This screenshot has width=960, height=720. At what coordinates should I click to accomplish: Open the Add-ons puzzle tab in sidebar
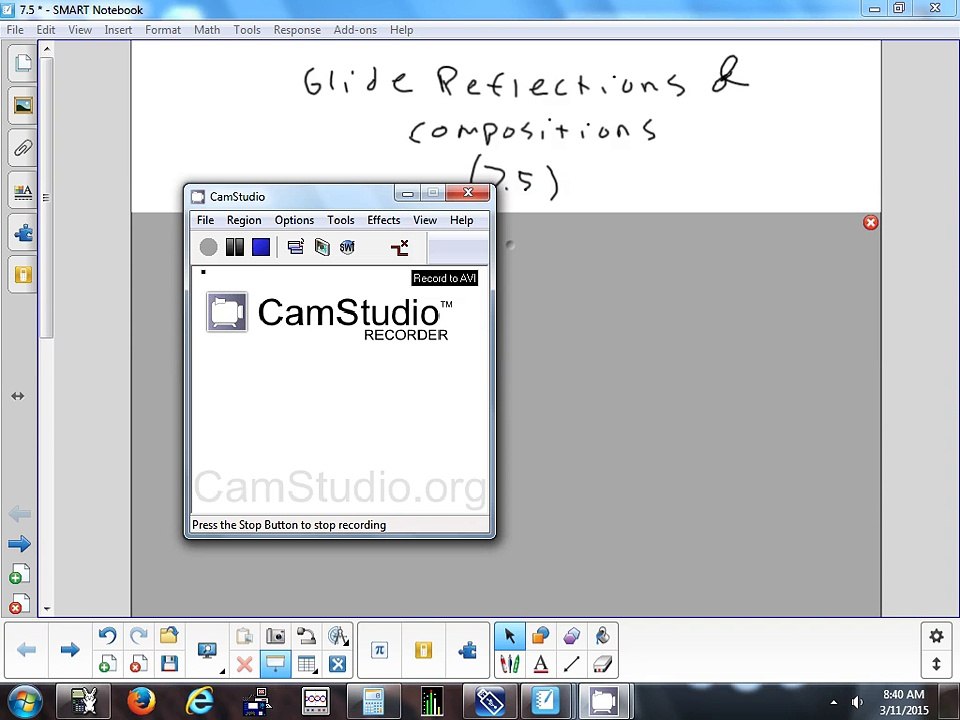coord(23,233)
